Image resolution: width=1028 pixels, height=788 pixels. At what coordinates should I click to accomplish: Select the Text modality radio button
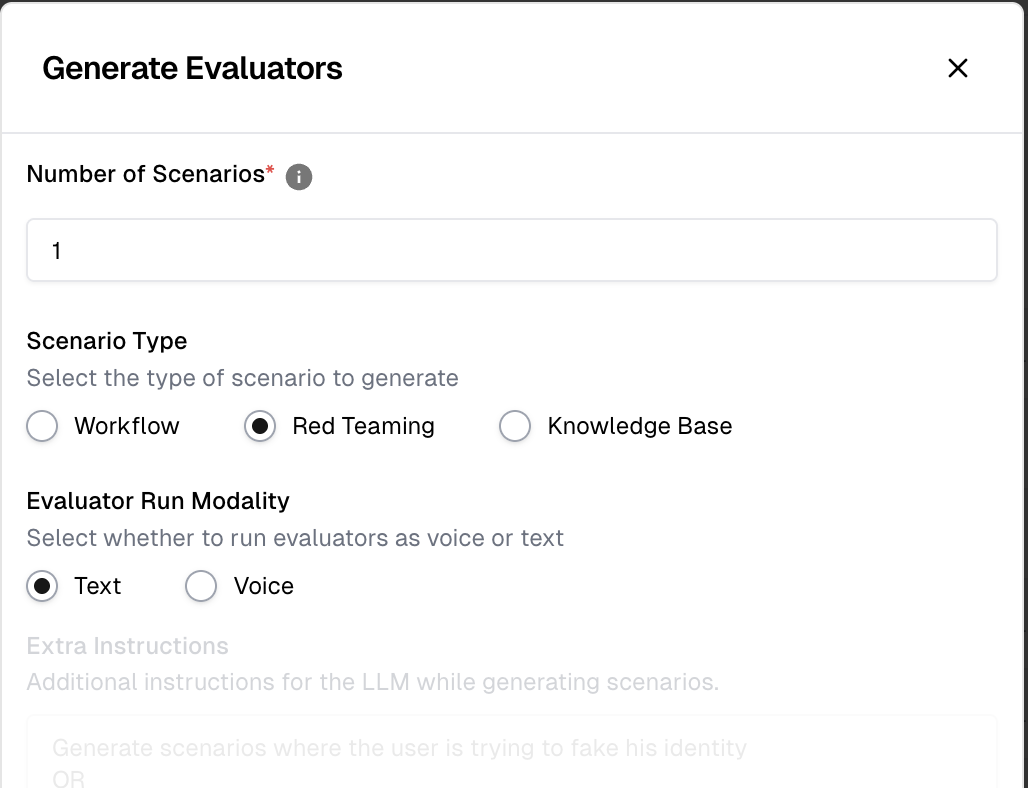click(x=42, y=586)
